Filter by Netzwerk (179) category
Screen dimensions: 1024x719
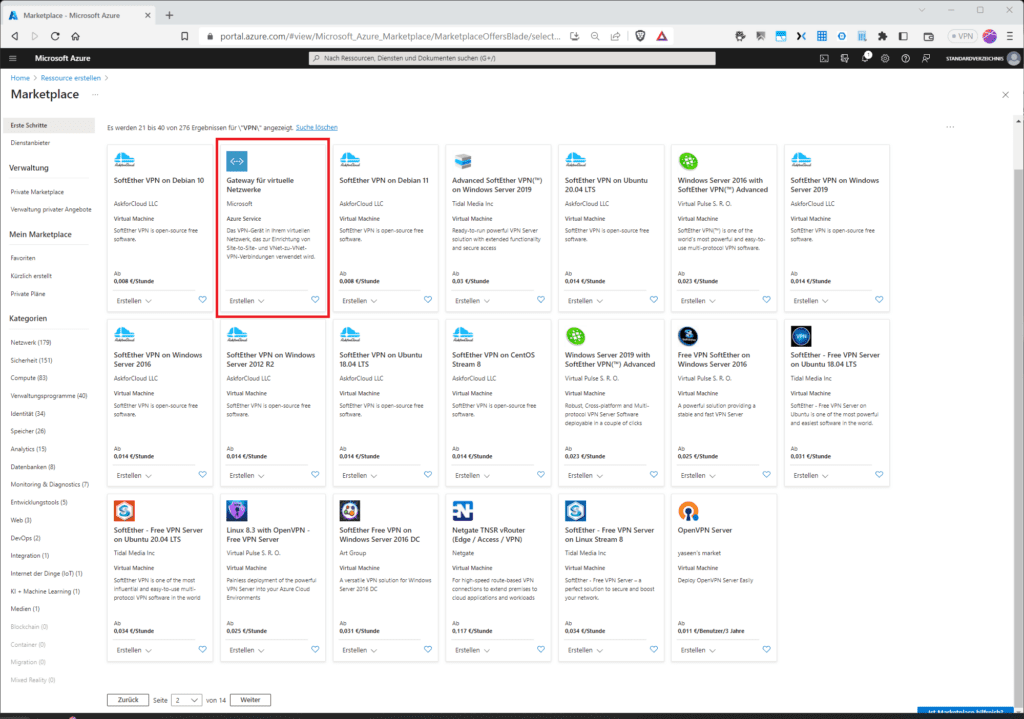pos(31,343)
